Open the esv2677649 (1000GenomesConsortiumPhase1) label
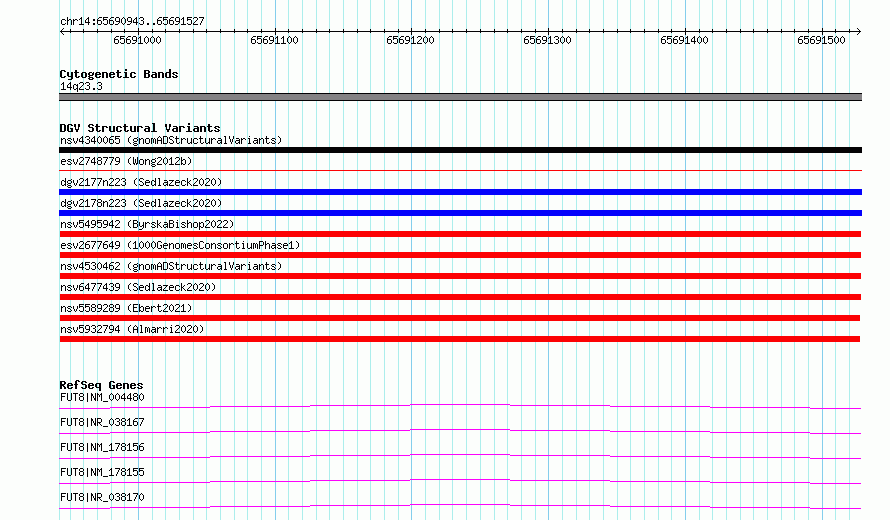Image resolution: width=890 pixels, height=520 pixels. 180,245
